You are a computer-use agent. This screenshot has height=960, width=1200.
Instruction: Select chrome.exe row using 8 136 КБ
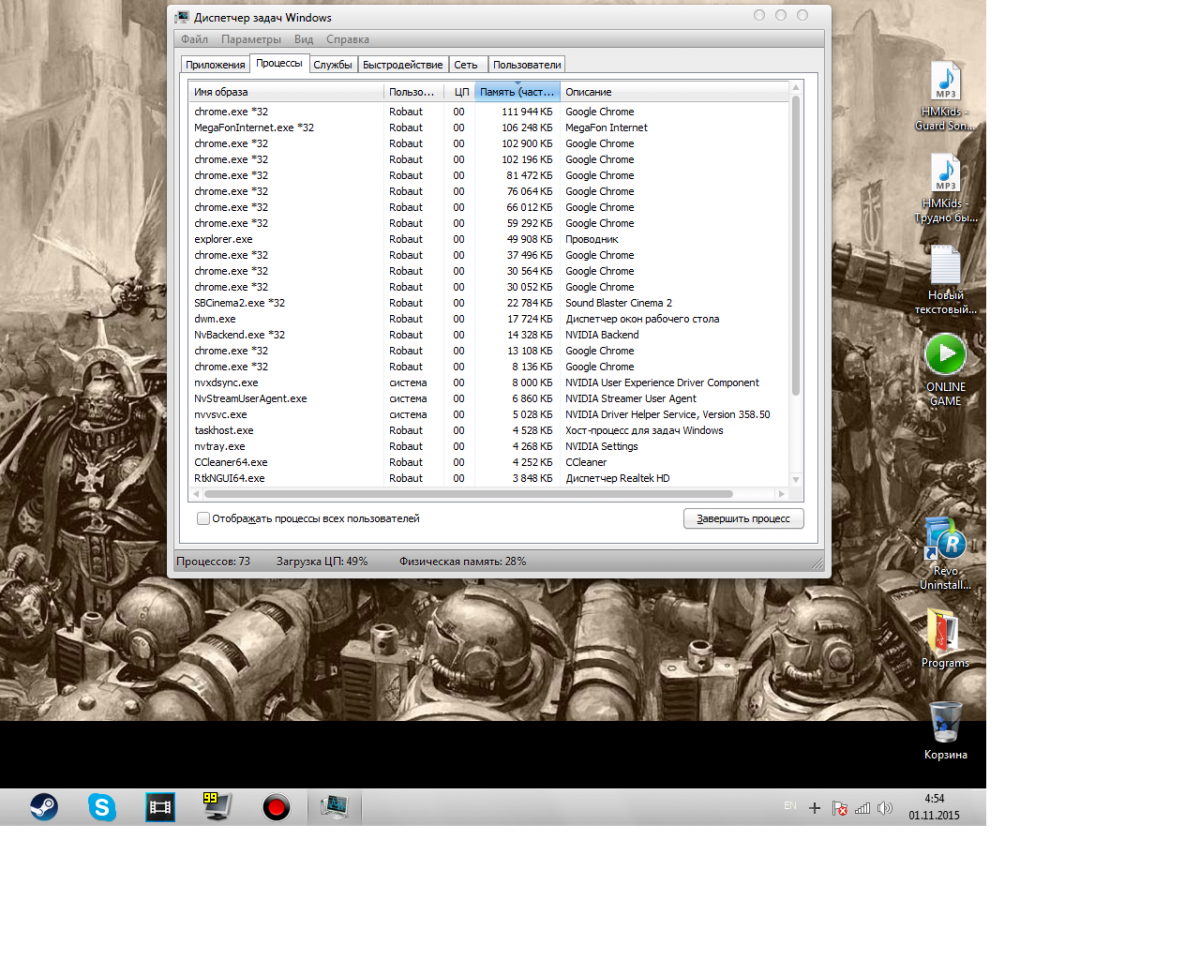(x=490, y=367)
